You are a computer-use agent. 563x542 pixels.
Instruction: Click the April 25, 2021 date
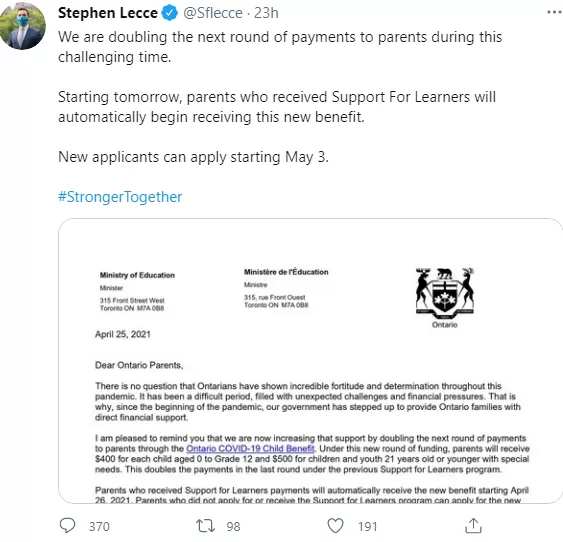(x=122, y=334)
